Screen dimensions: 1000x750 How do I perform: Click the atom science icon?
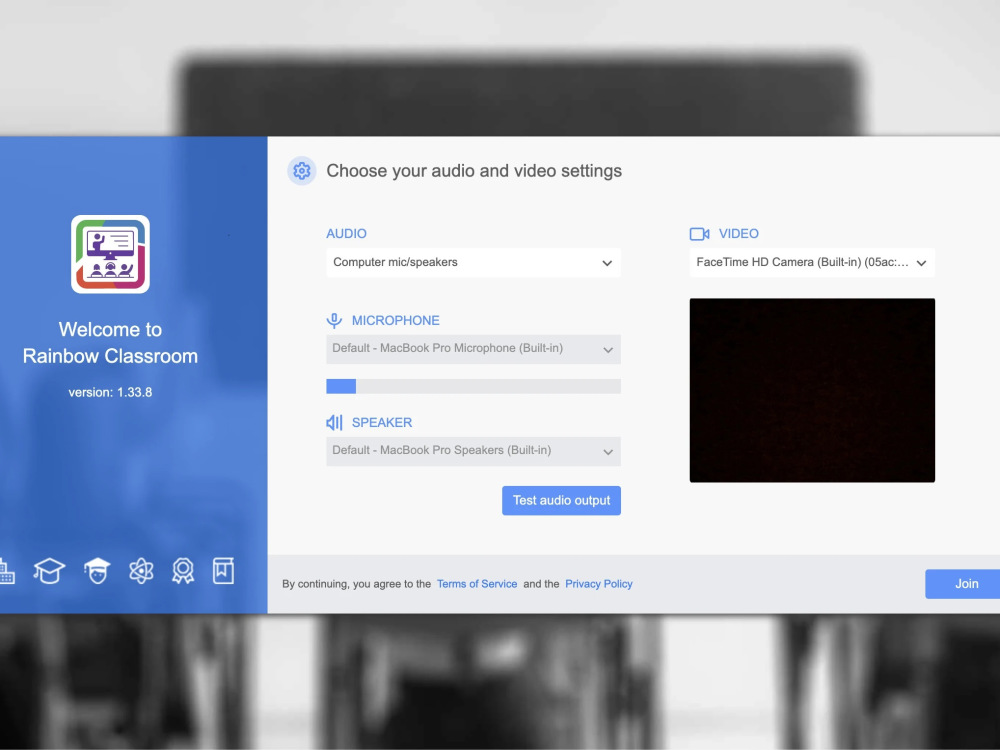[x=141, y=571]
